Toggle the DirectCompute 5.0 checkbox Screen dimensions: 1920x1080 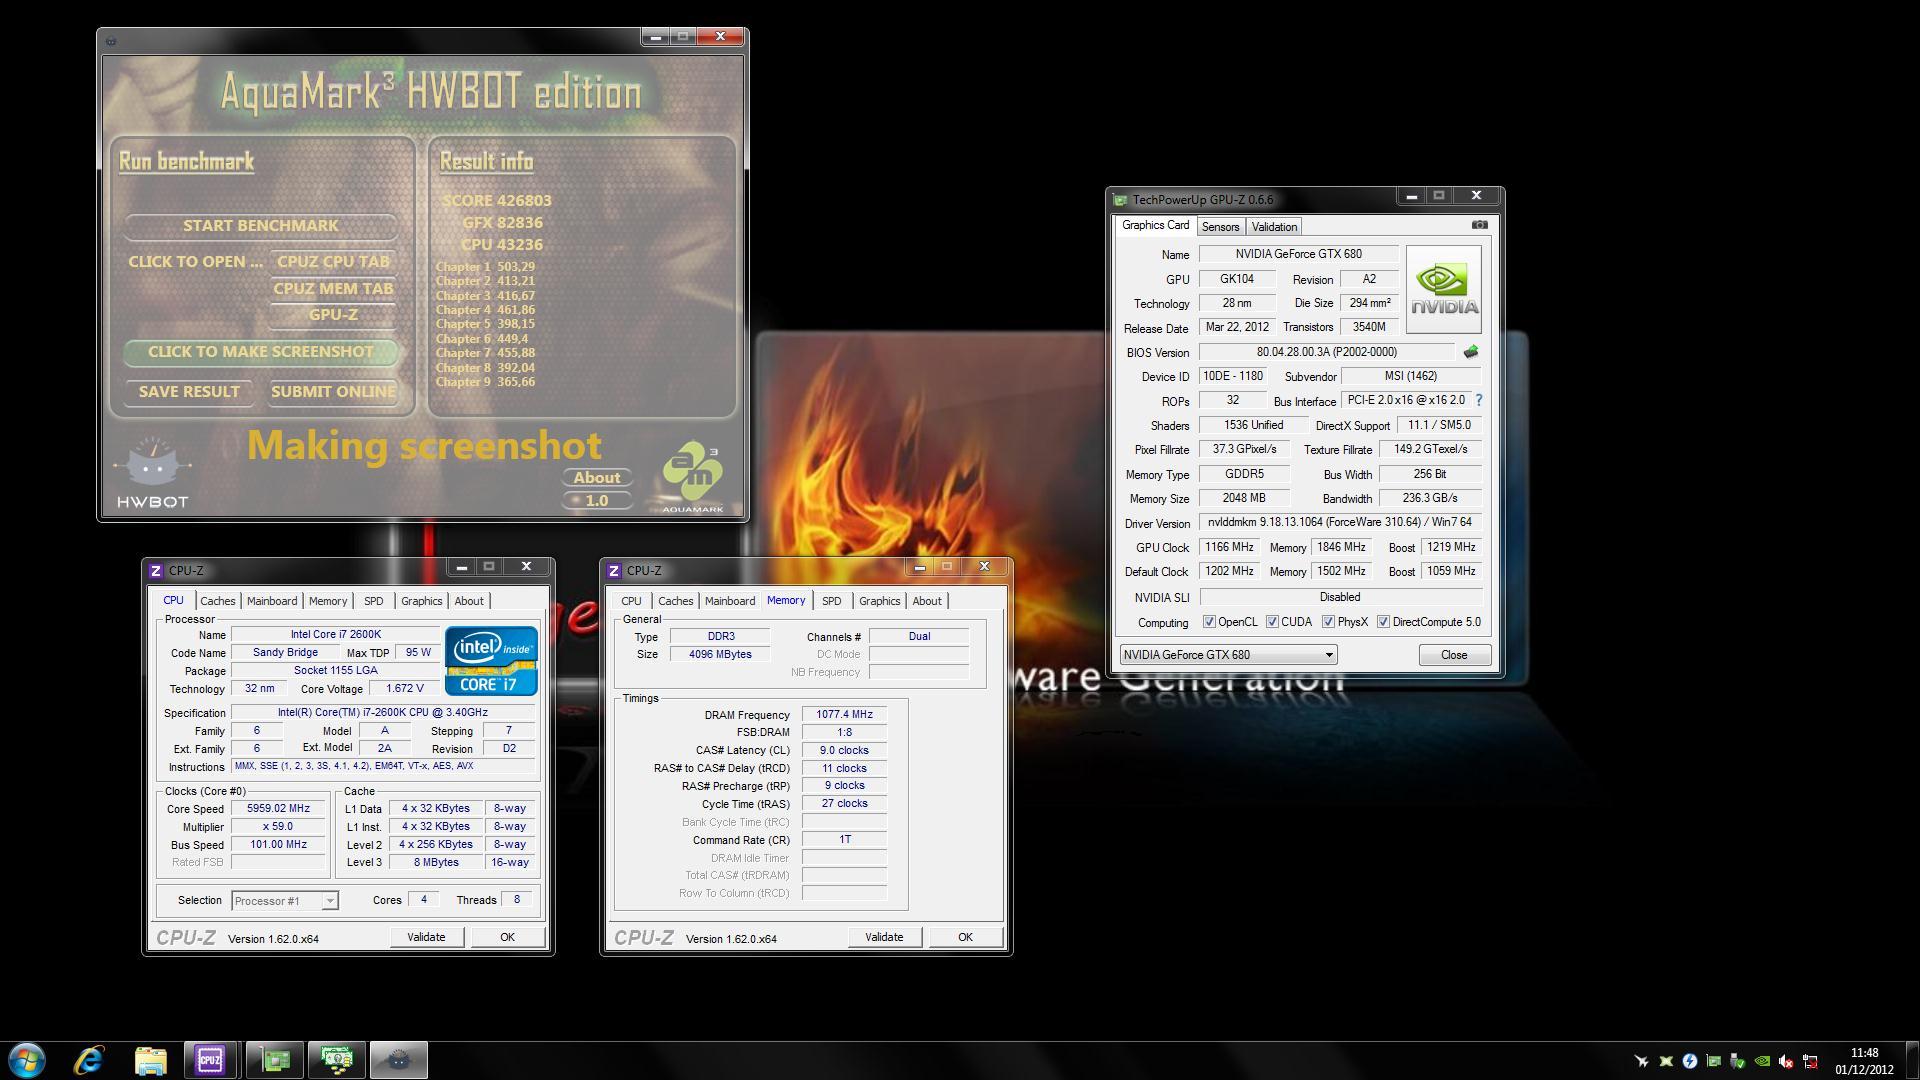pyautogui.click(x=1383, y=622)
